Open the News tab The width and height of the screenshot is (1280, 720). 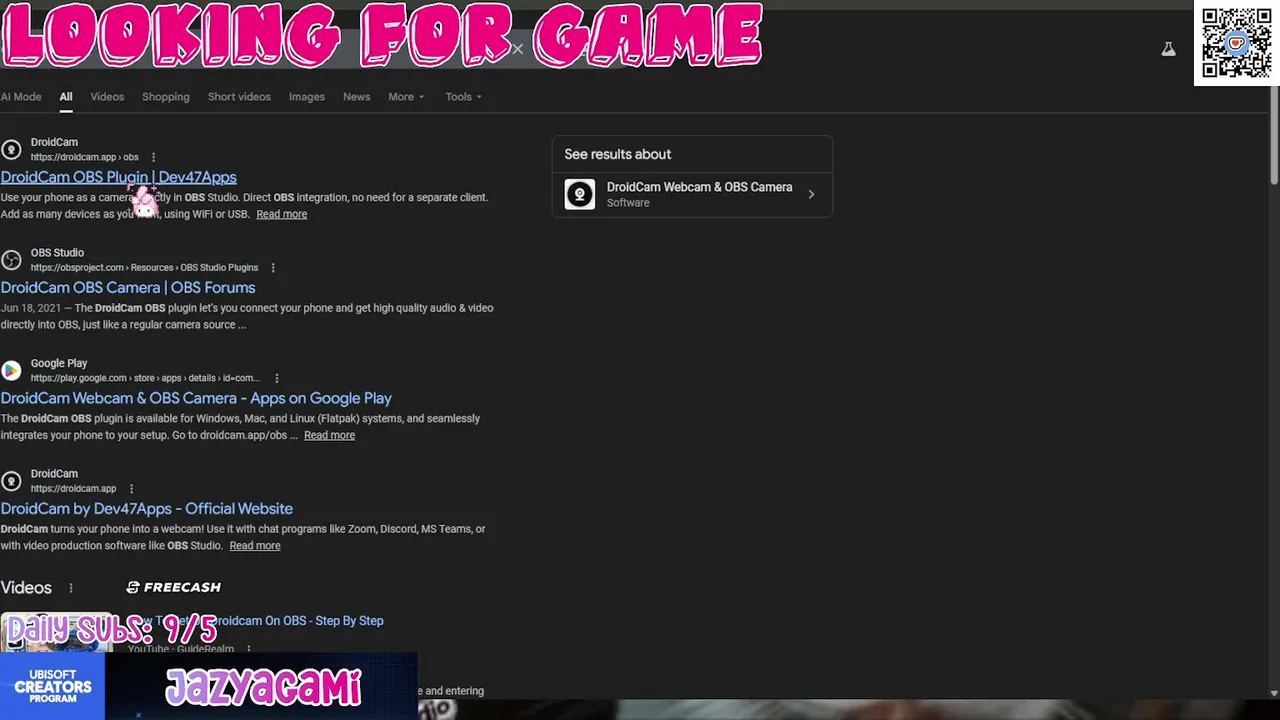pos(357,97)
